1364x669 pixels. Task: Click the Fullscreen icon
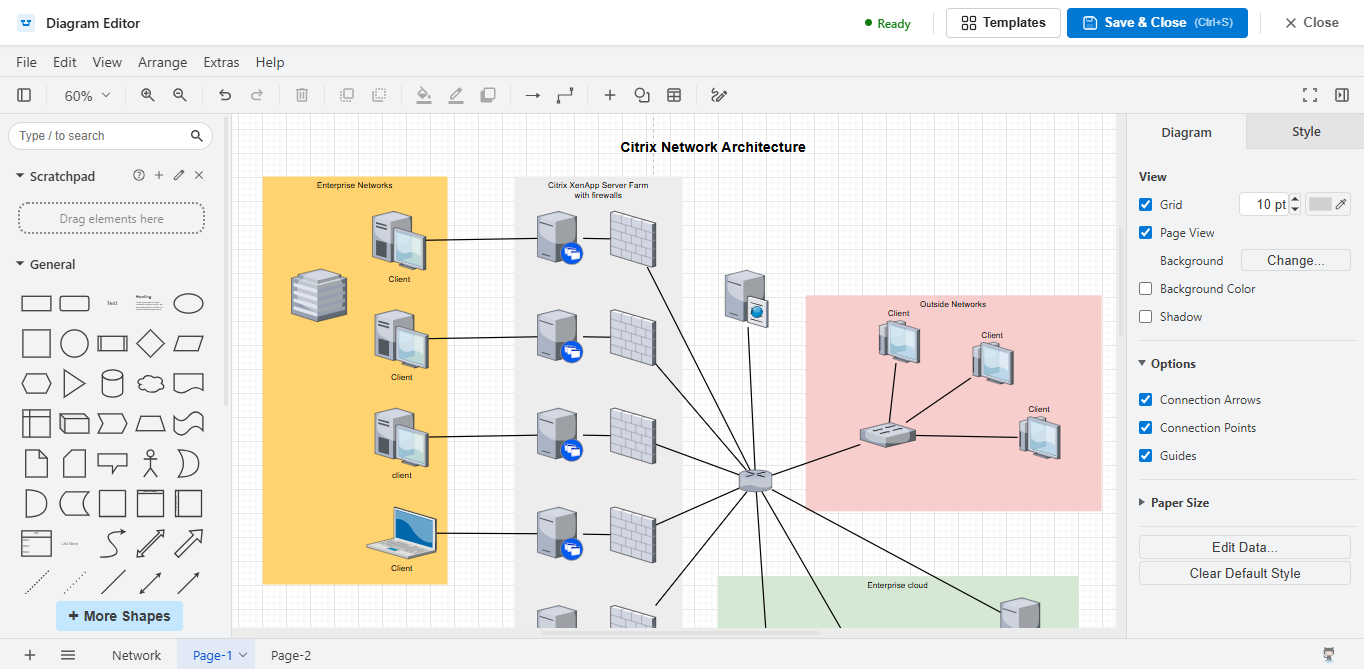[1310, 95]
